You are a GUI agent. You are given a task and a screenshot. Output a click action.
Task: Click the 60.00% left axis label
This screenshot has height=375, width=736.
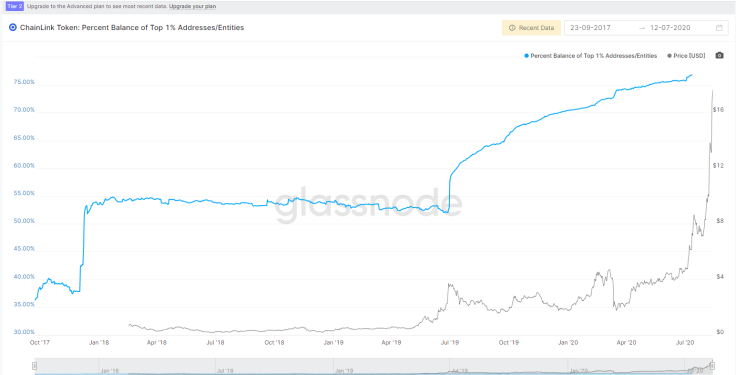coord(24,166)
